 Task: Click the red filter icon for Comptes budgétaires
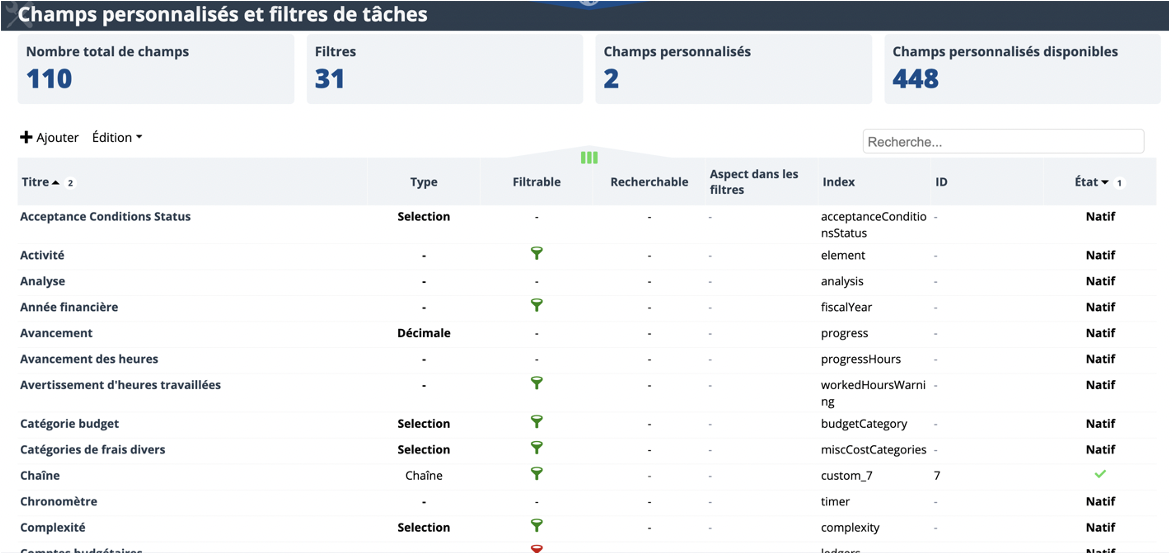coord(536,549)
